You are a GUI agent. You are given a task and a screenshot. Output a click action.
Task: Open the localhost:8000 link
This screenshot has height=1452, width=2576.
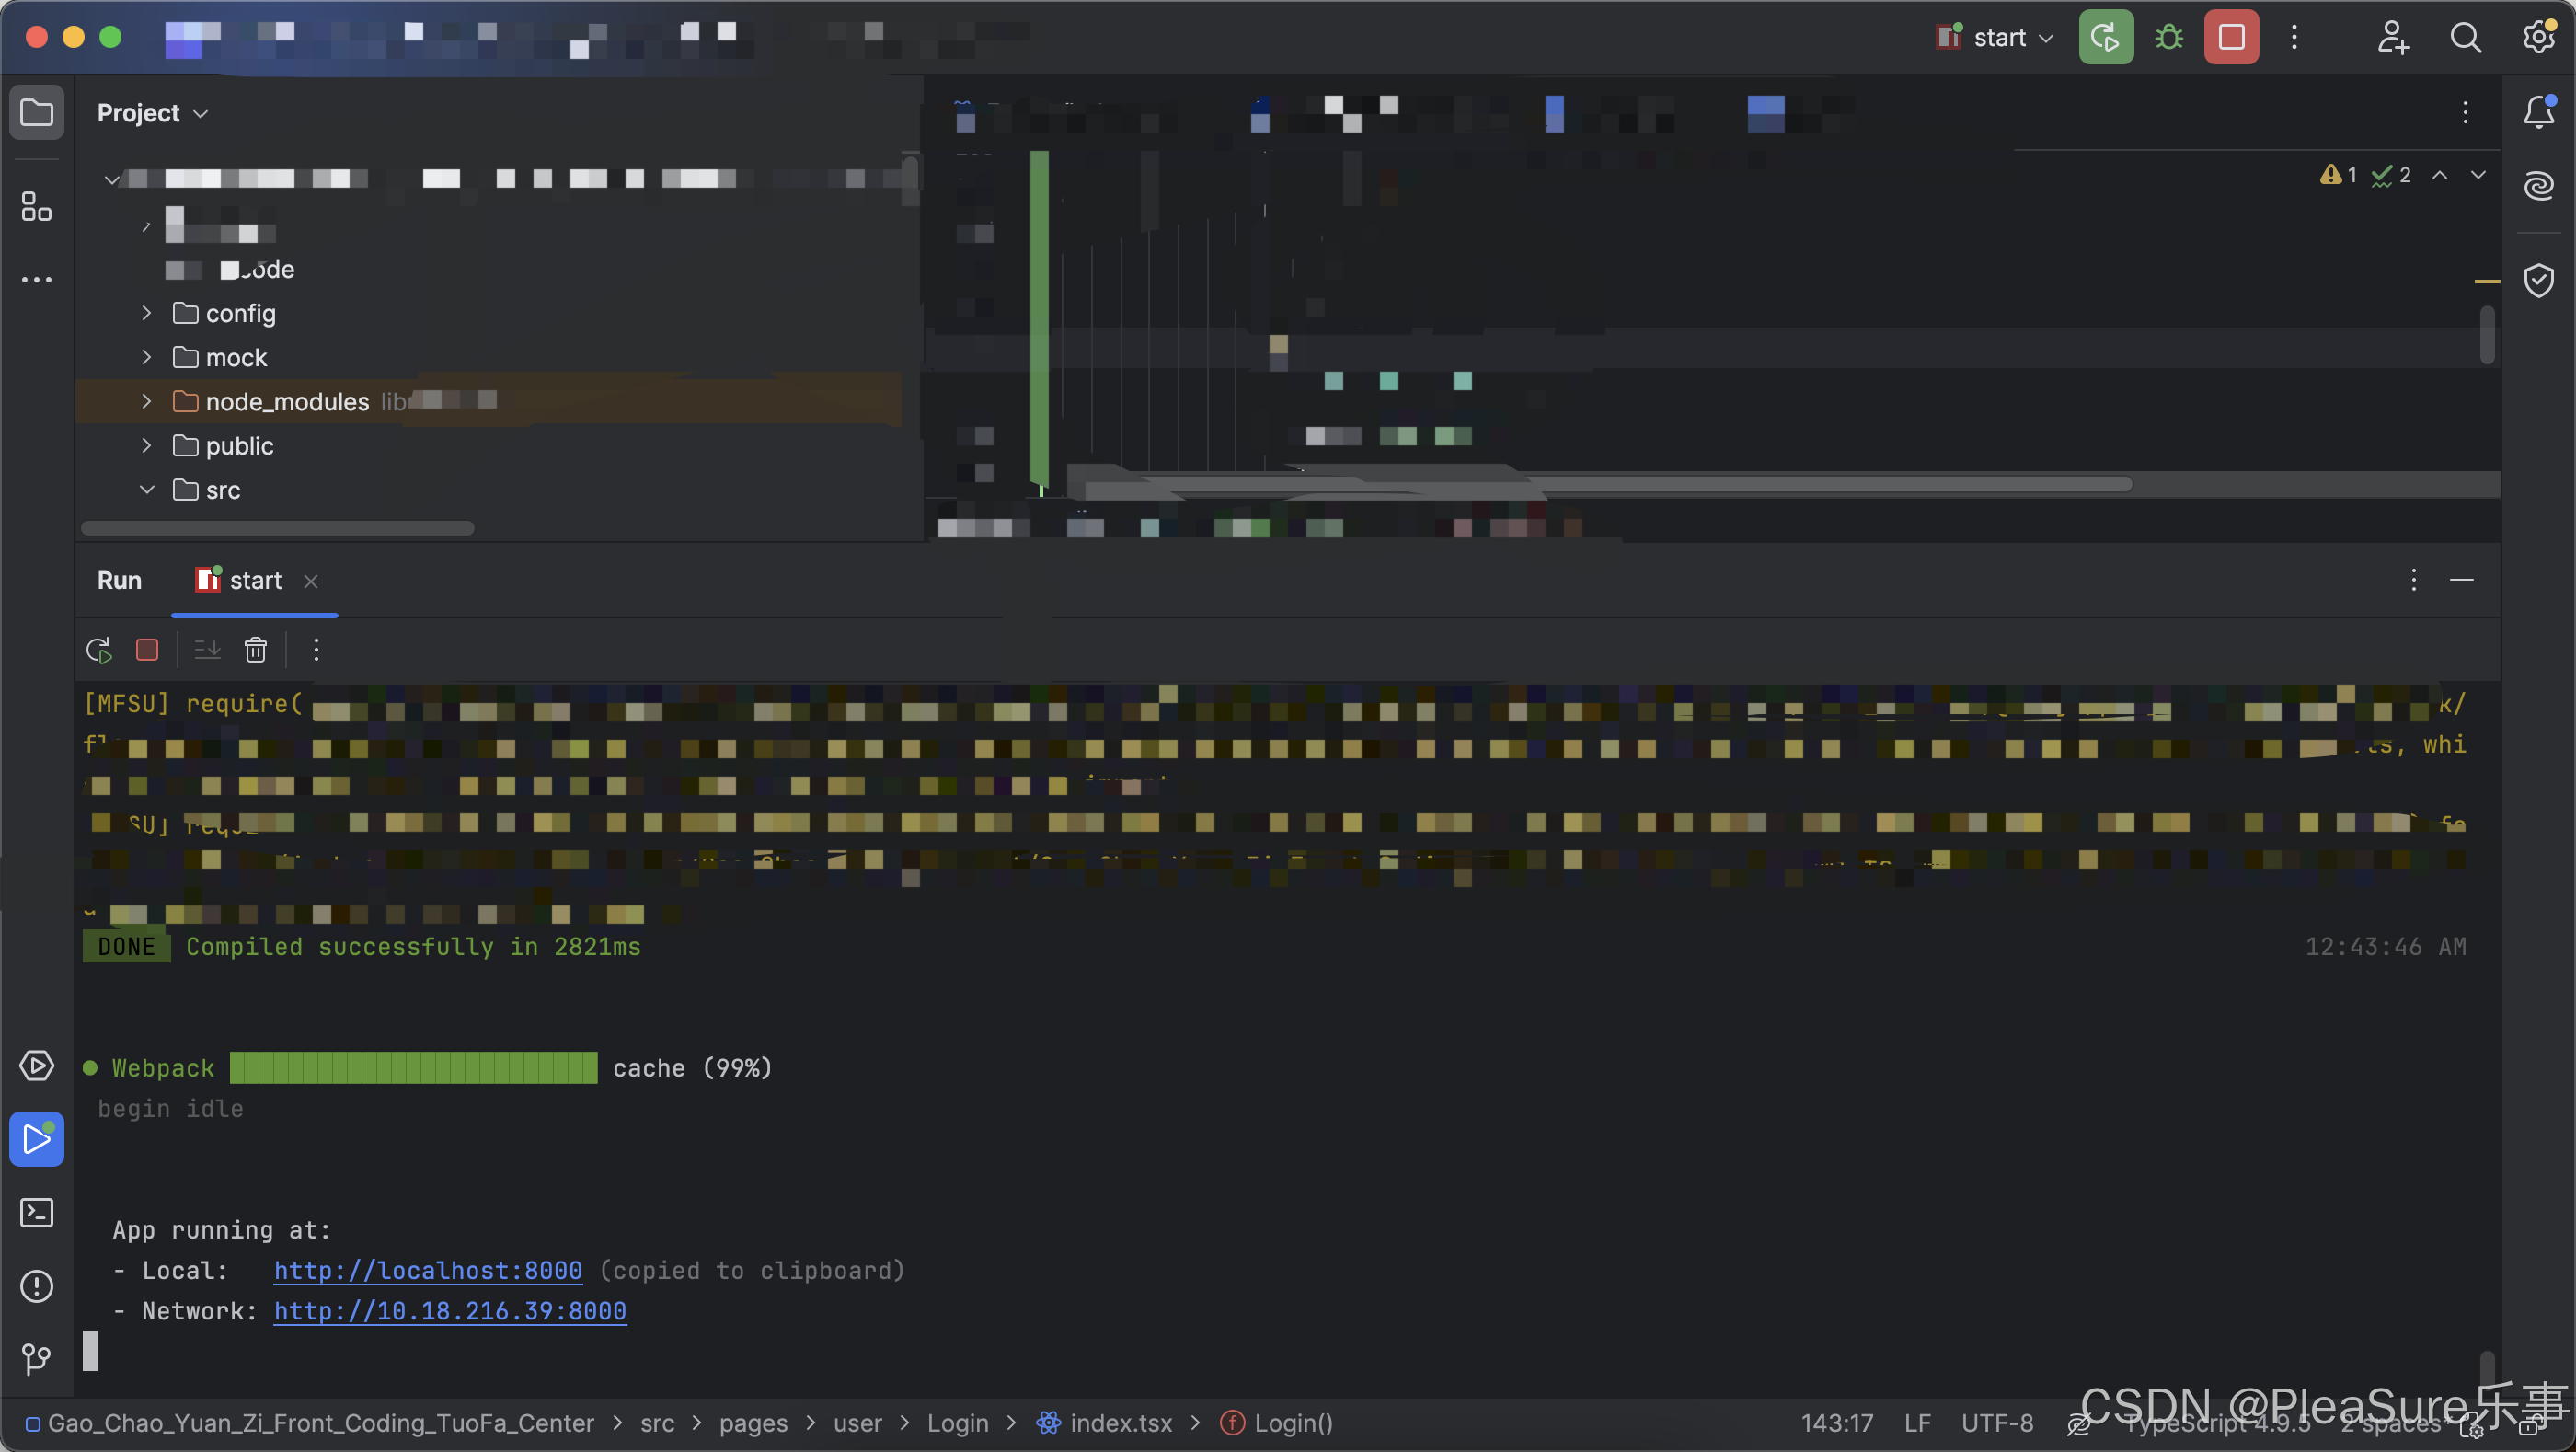(x=428, y=1270)
